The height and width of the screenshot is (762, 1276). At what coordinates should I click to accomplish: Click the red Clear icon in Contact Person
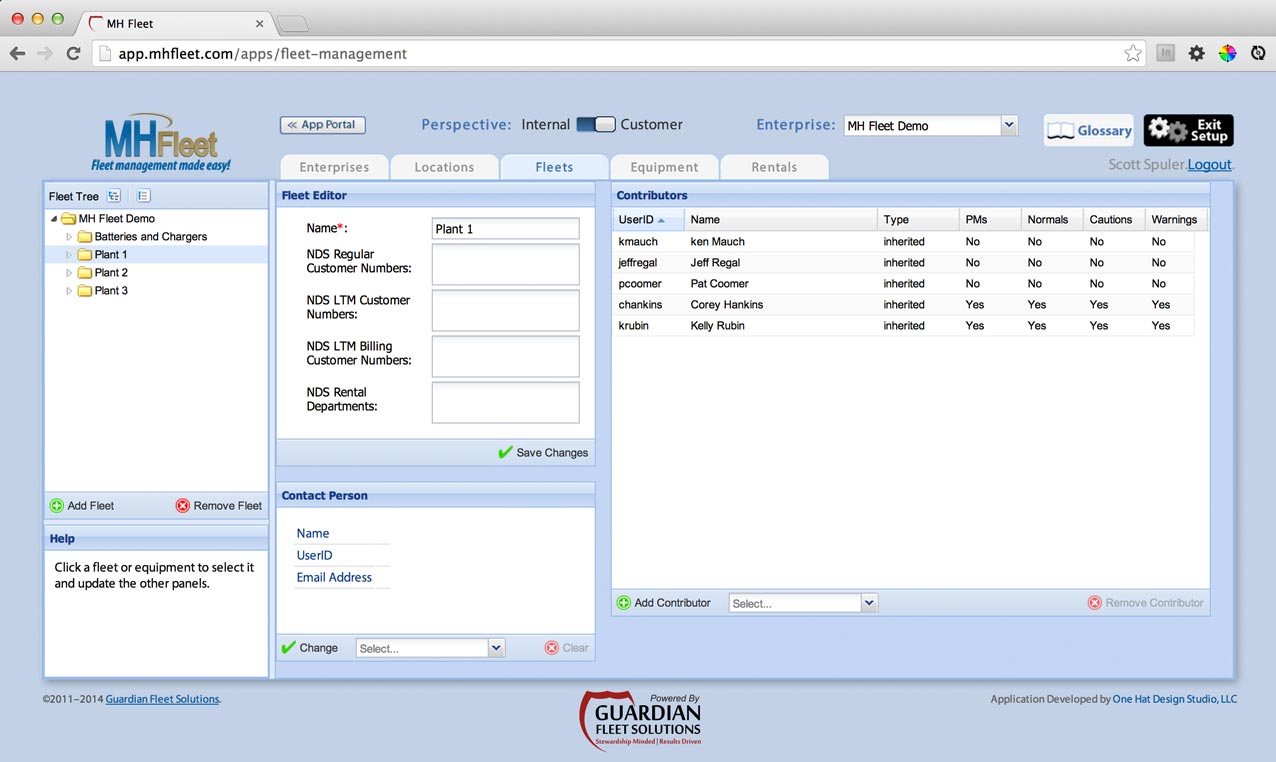point(551,648)
